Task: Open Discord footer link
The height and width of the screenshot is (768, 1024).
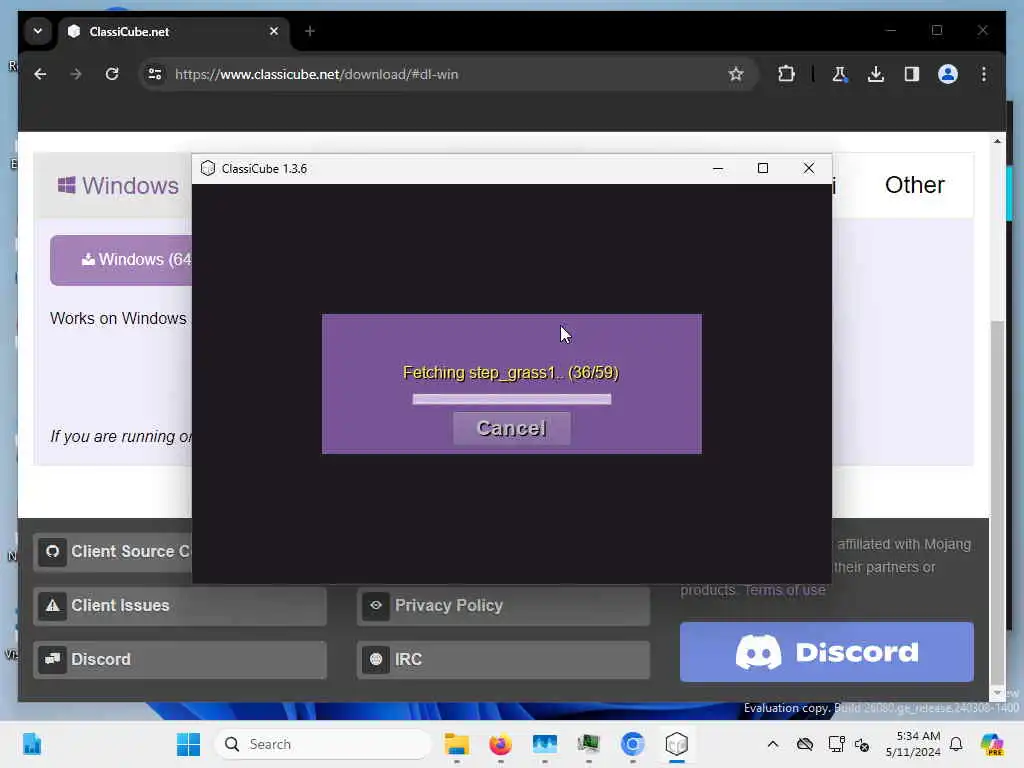Action: (x=180, y=660)
